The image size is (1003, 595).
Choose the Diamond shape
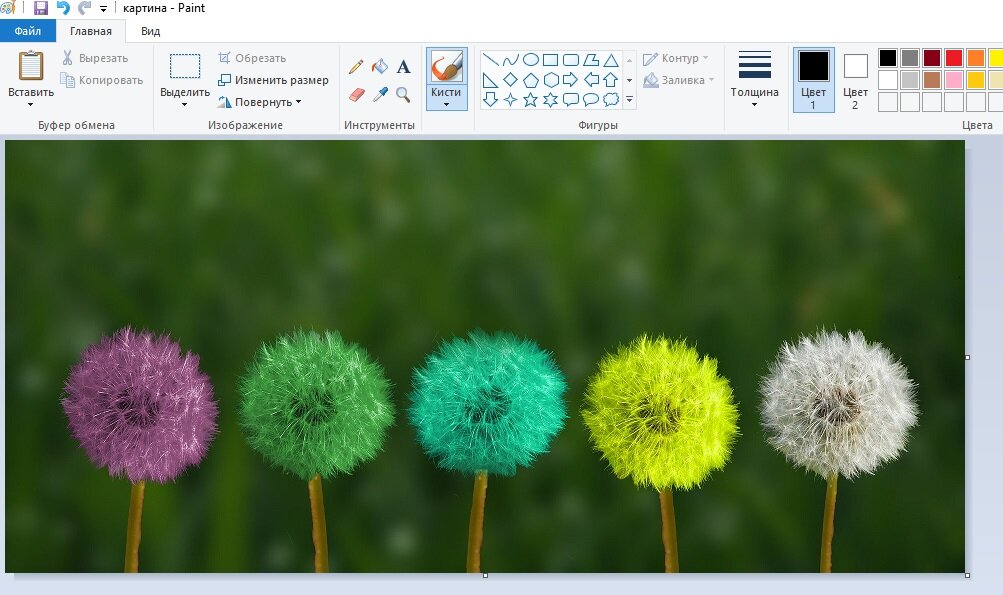pyautogui.click(x=510, y=80)
